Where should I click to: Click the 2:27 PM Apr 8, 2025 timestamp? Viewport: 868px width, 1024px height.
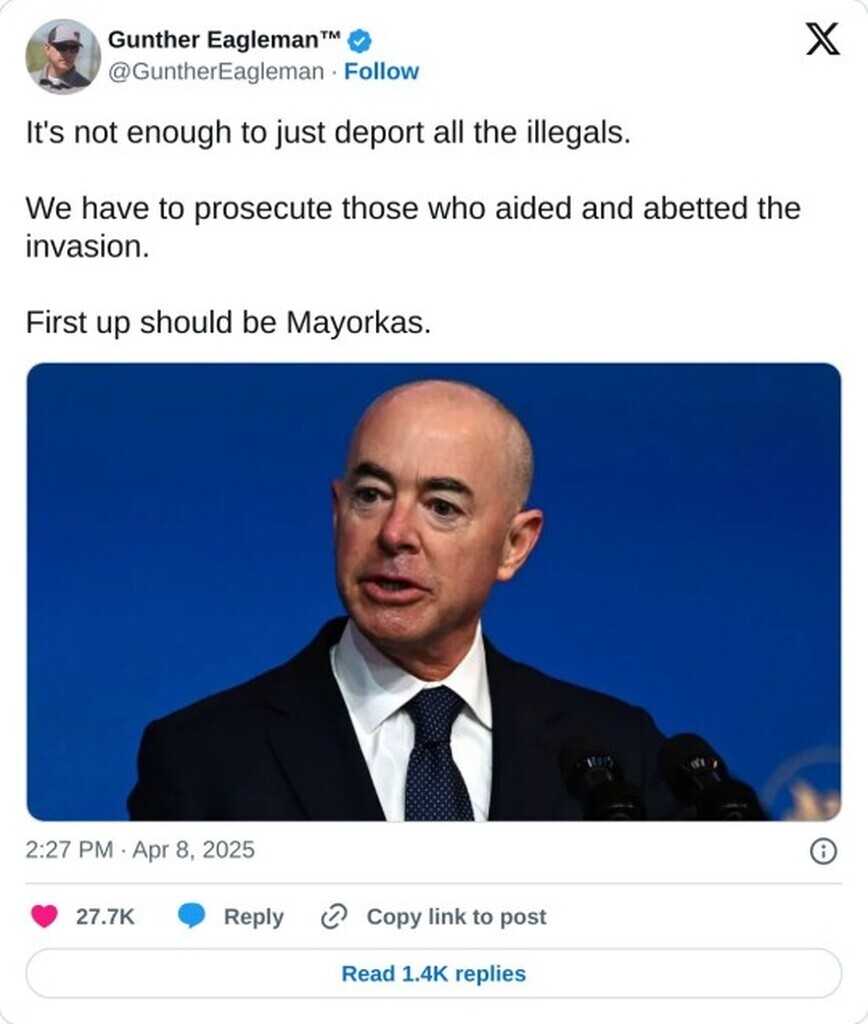140,850
